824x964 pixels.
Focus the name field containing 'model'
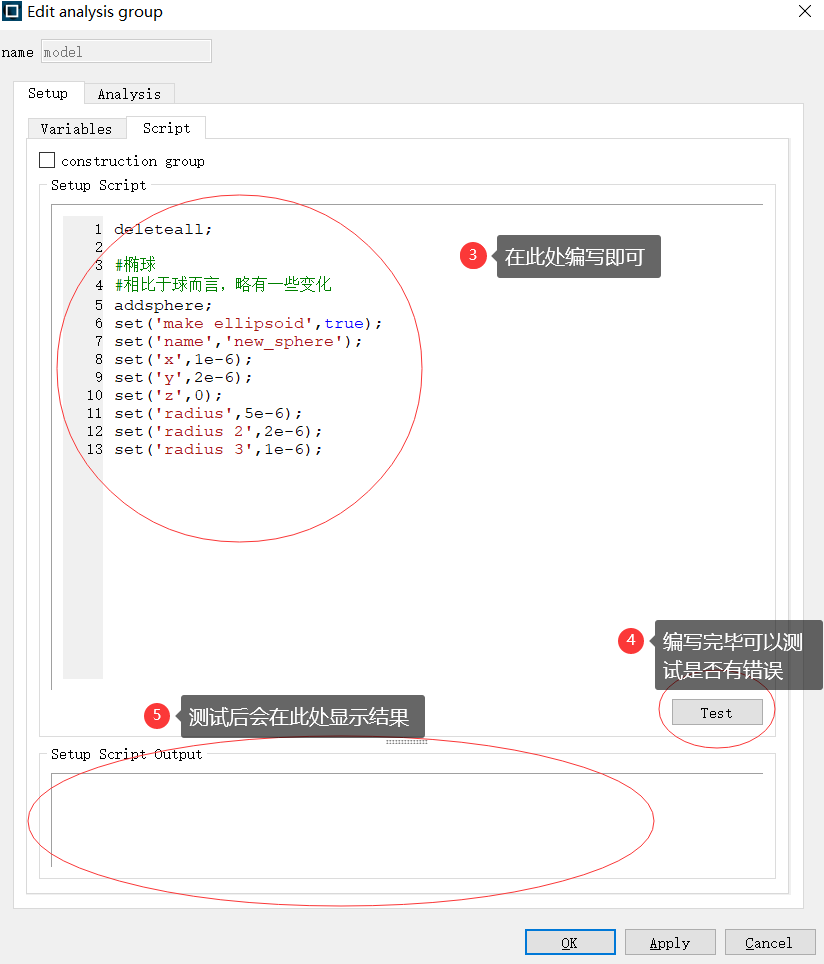coord(126,52)
